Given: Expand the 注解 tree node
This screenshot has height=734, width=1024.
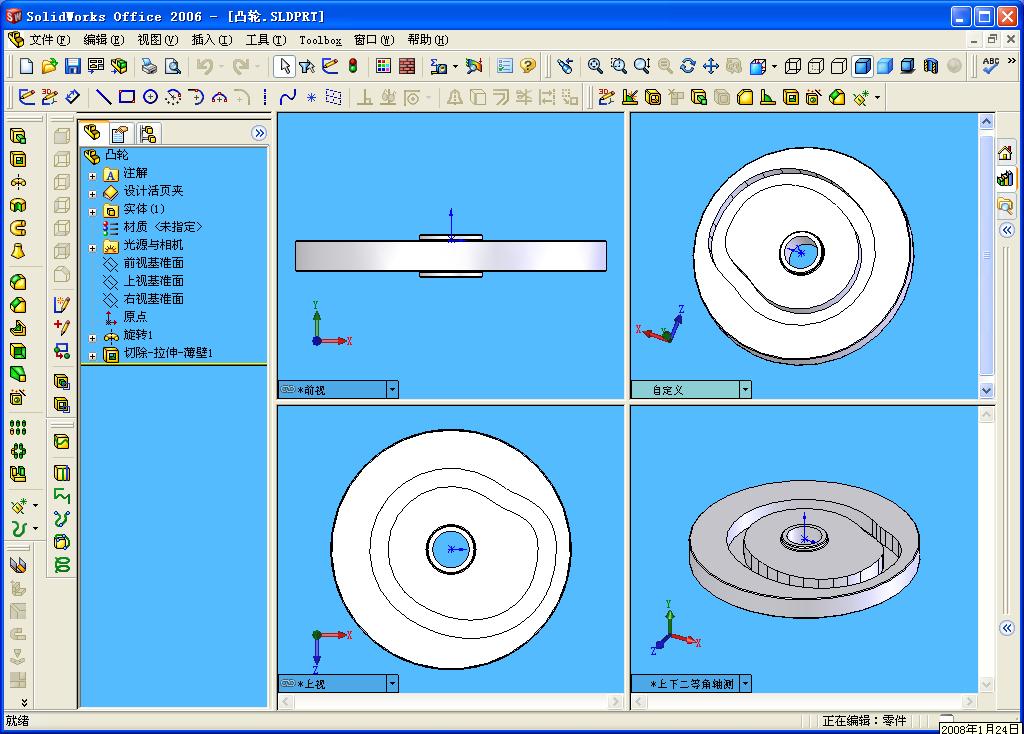Looking at the screenshot, I should point(92,176).
